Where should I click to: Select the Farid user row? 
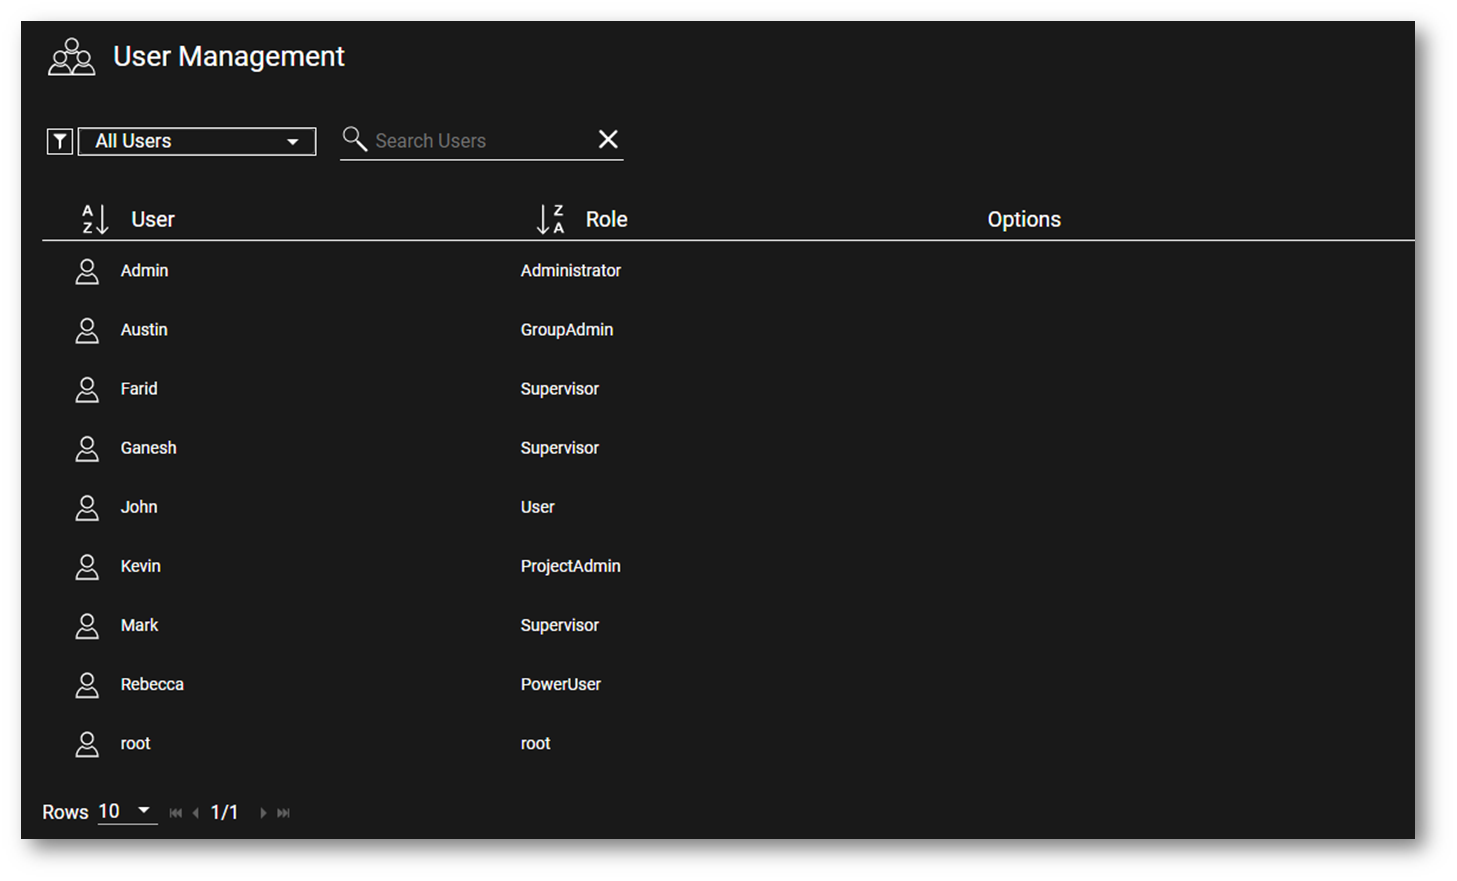(x=139, y=389)
